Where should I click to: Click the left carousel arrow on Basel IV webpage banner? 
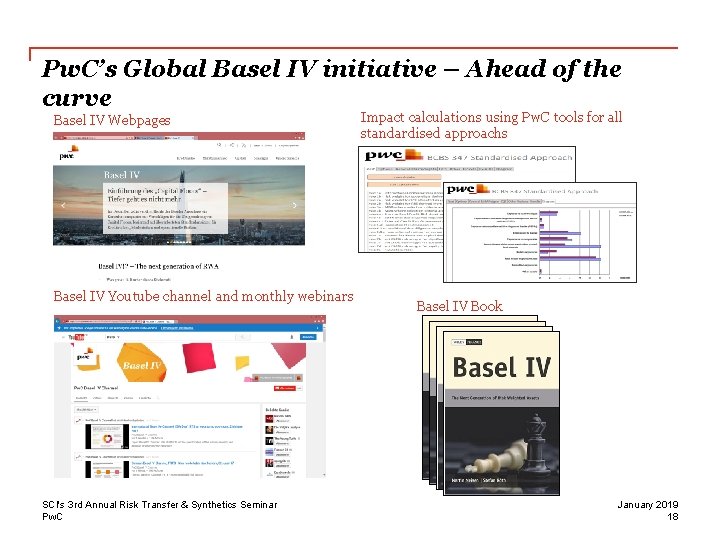tap(63, 205)
